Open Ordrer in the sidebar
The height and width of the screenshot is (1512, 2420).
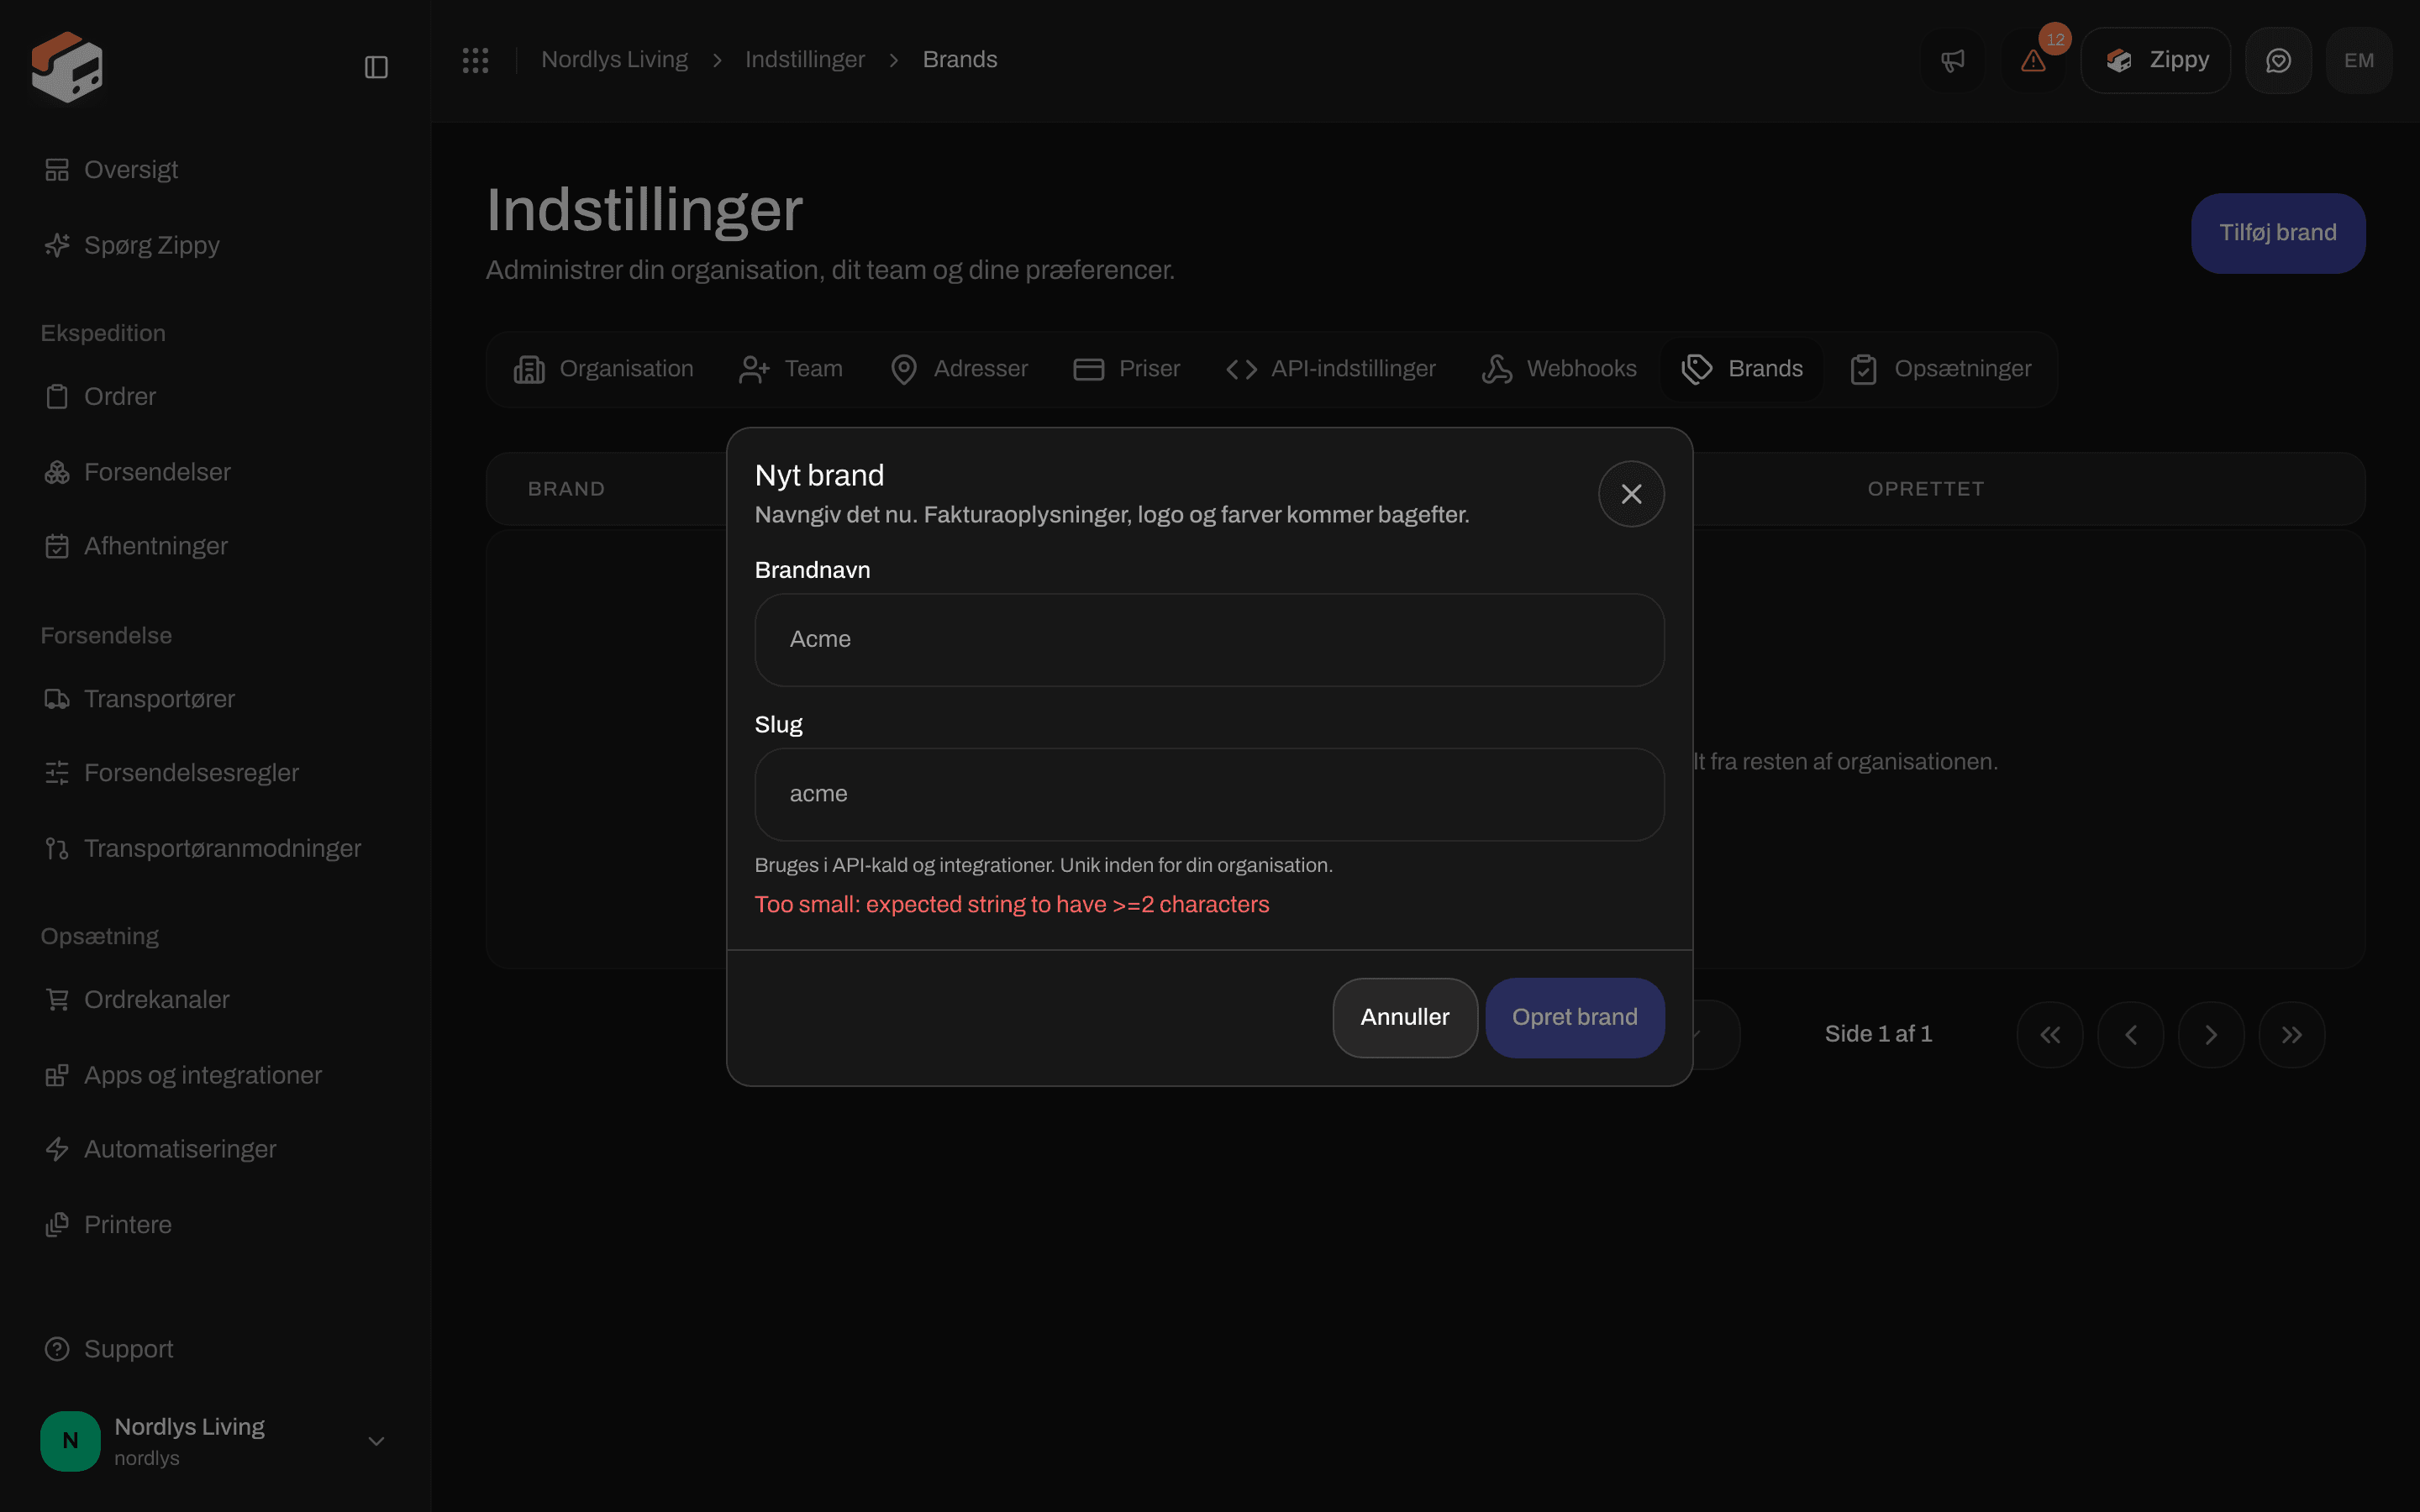[x=216, y=397]
